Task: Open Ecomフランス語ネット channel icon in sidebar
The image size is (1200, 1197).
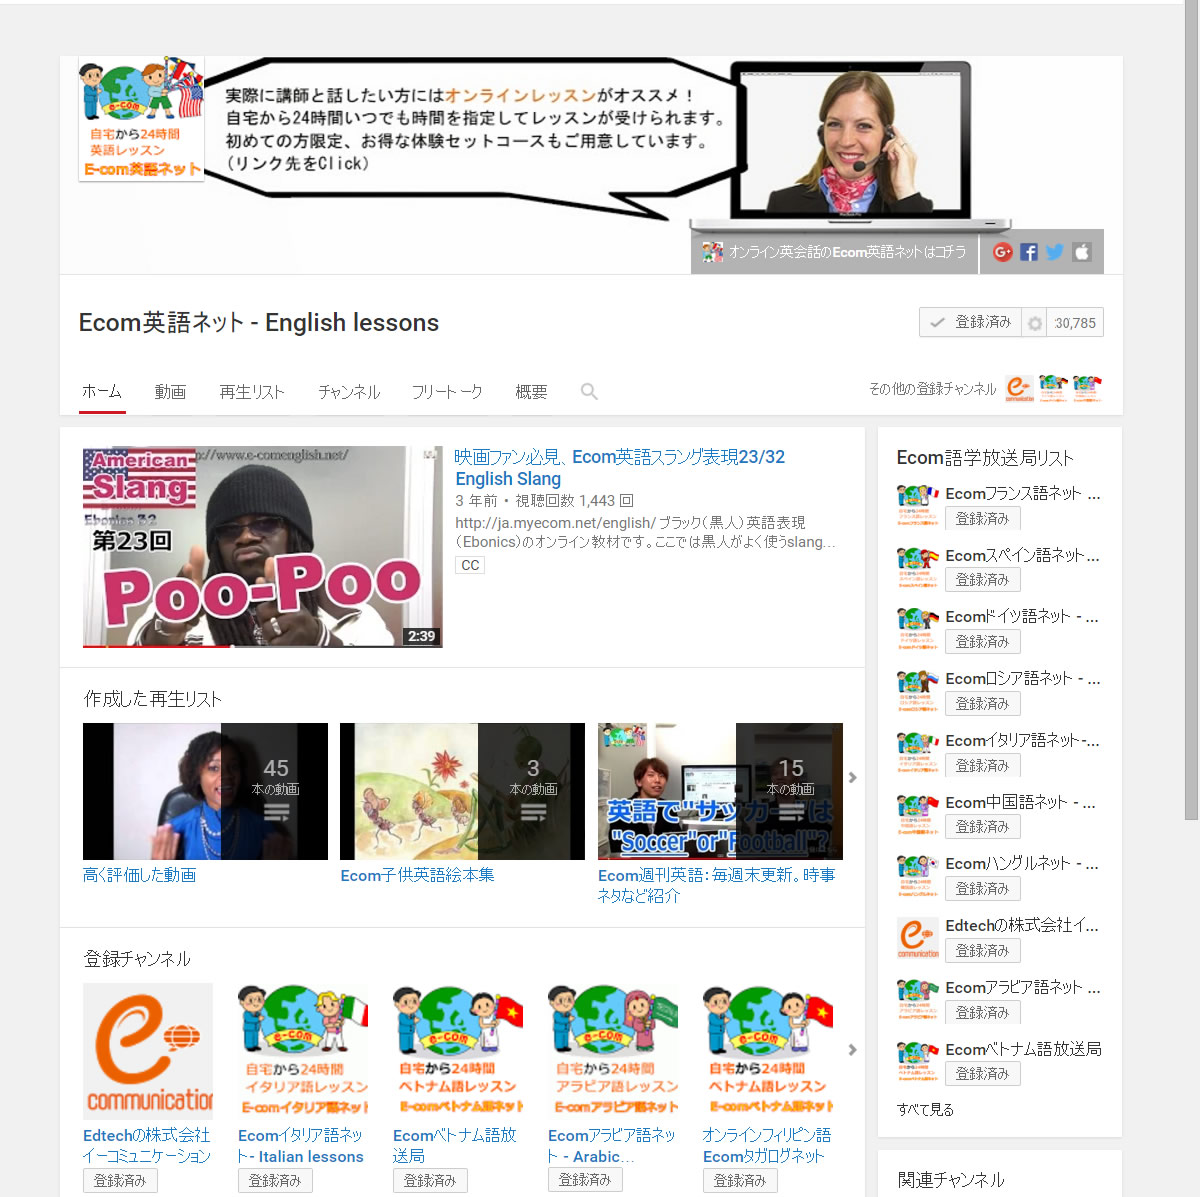Action: click(917, 505)
